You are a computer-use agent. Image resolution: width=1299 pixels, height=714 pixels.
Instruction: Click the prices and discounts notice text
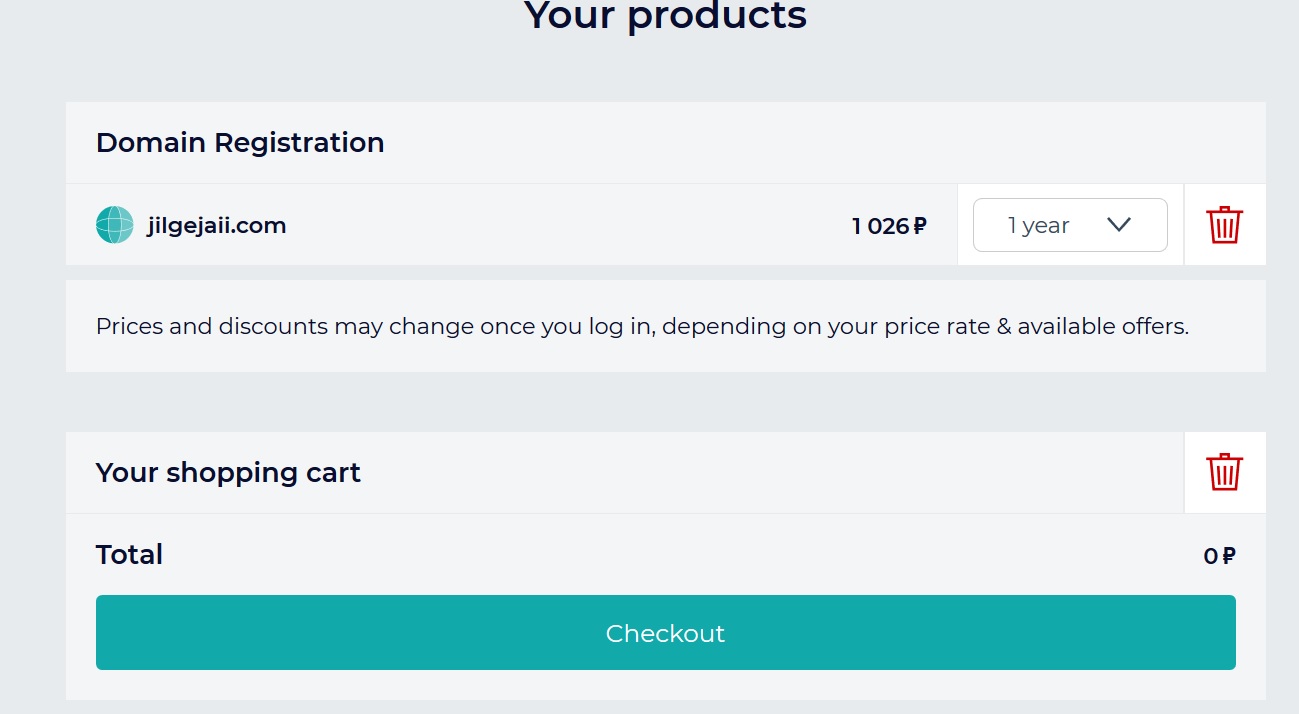(x=642, y=326)
